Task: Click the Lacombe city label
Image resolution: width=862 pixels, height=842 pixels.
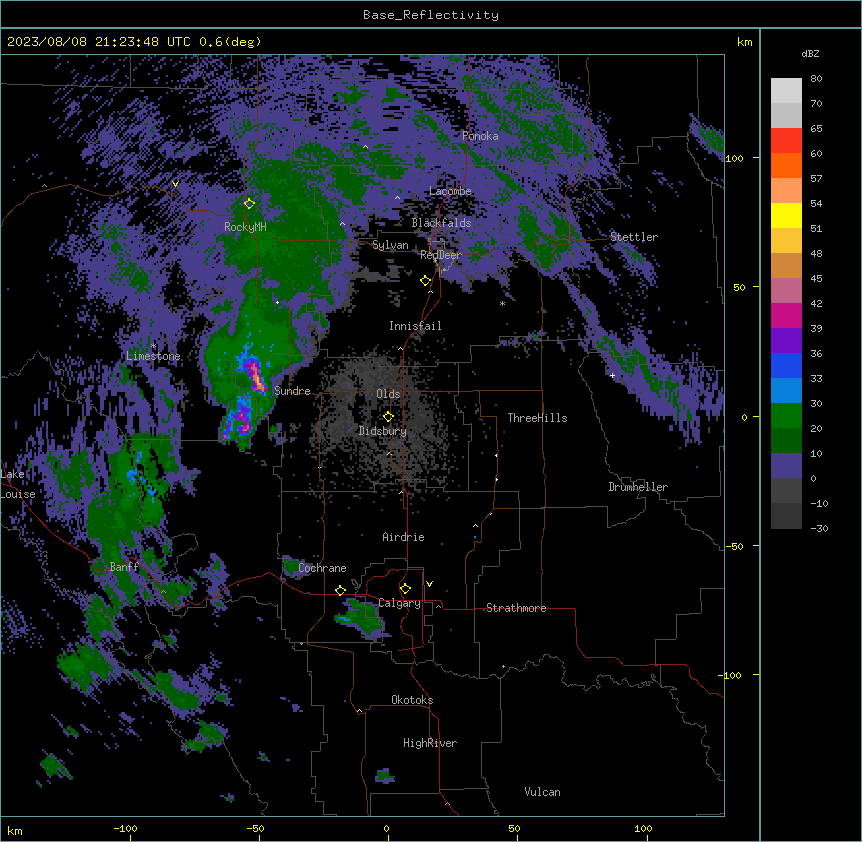Action: click(450, 191)
